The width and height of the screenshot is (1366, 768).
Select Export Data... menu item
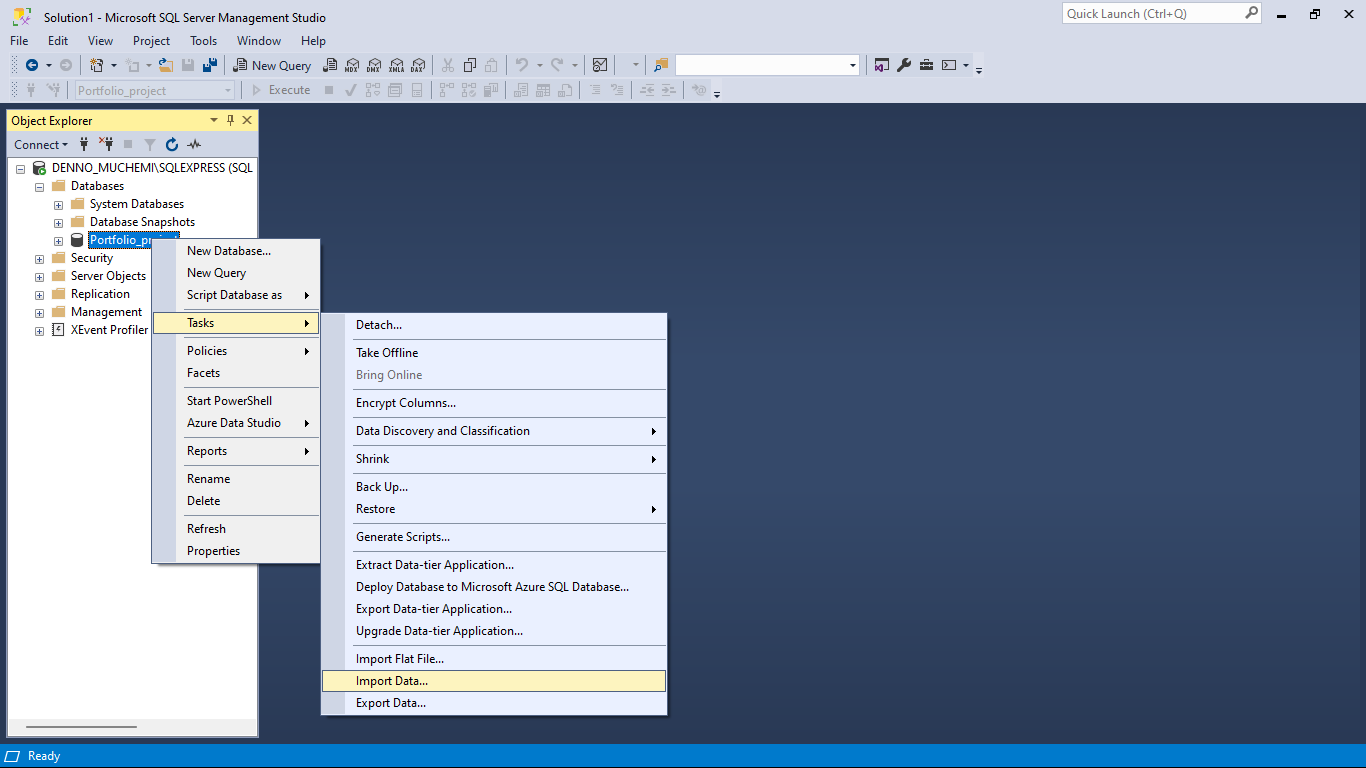[494, 703]
